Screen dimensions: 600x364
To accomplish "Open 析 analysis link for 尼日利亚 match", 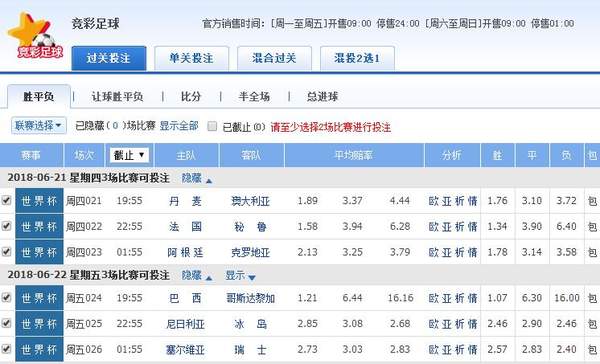I will [x=460, y=324].
